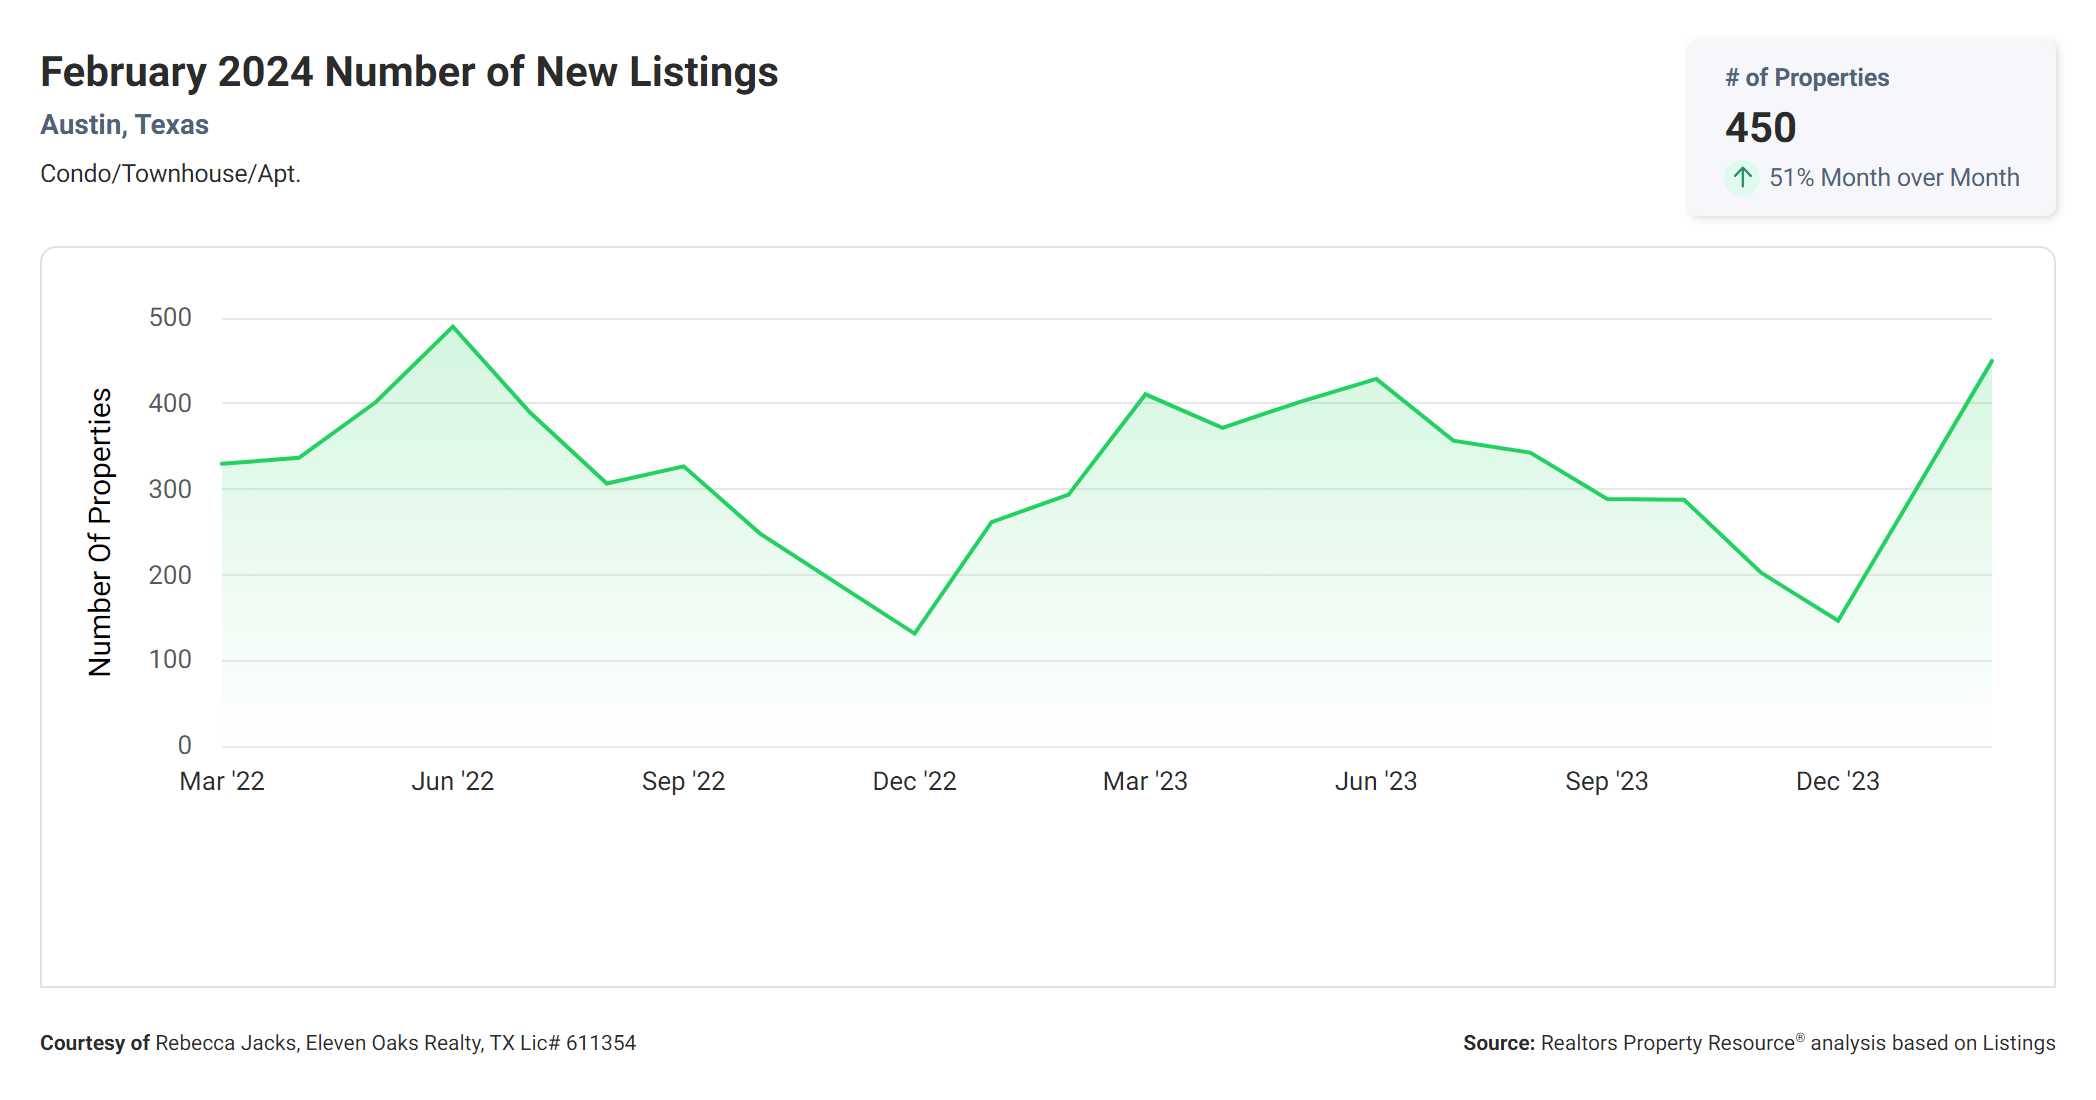Click the Sep '23 axis label

(1606, 781)
